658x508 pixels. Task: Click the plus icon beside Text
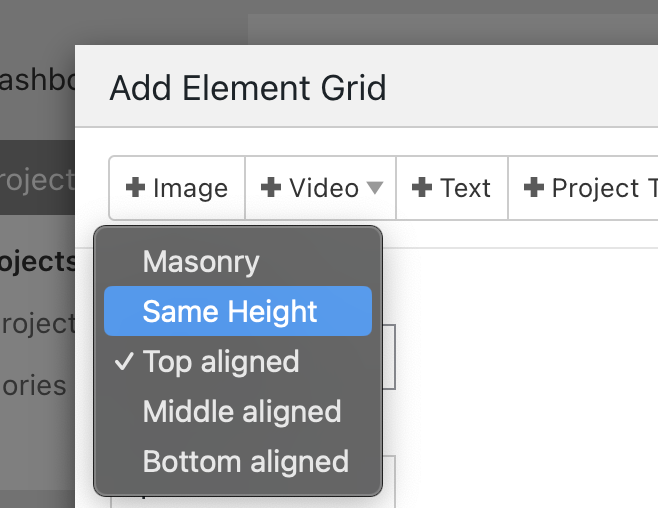(x=422, y=188)
